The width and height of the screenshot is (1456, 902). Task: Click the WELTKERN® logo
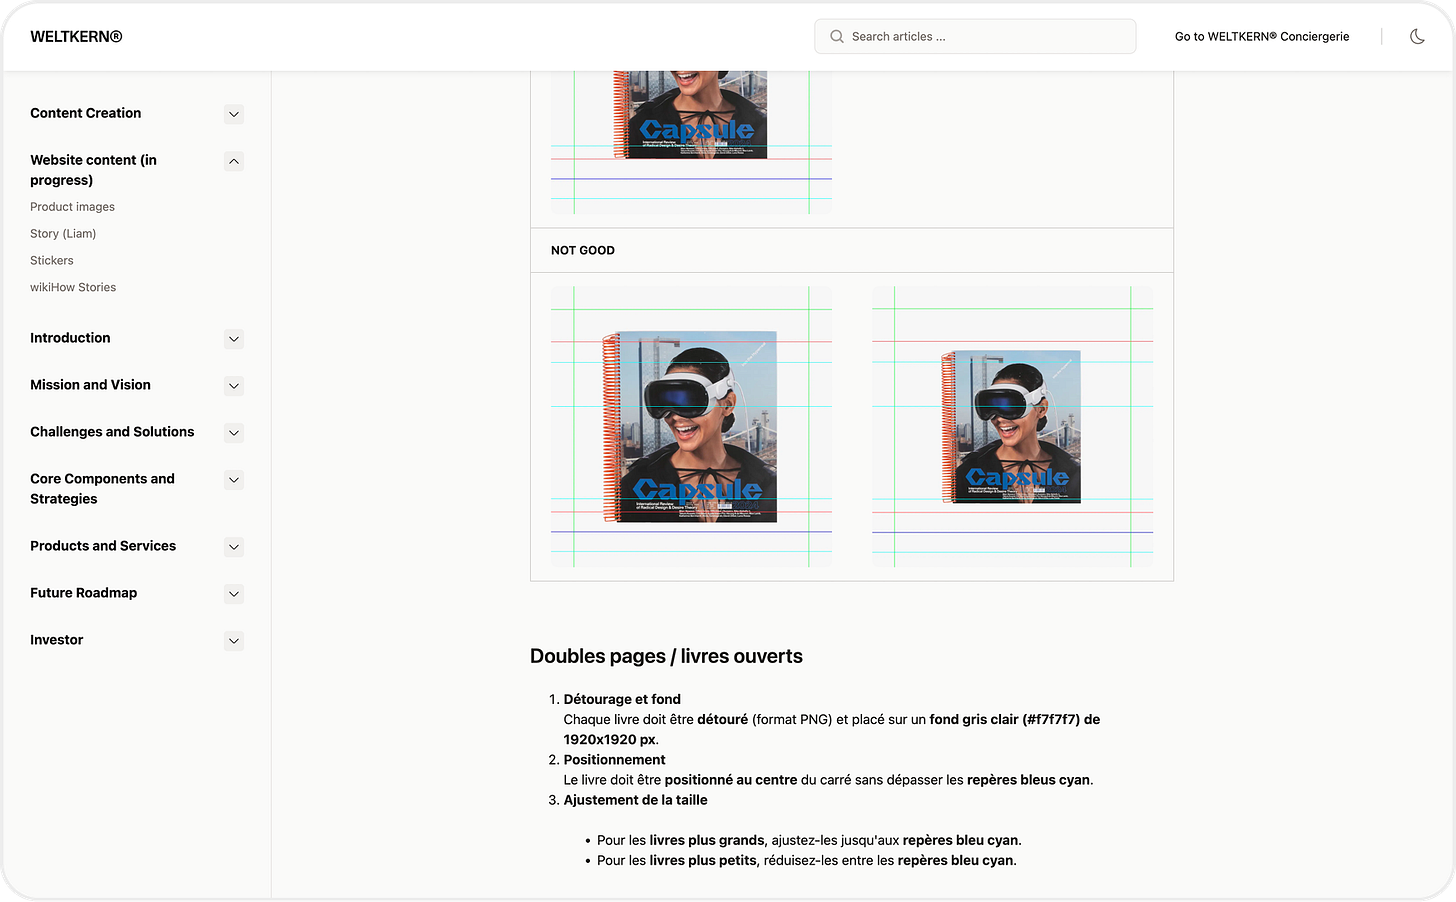[x=76, y=37]
